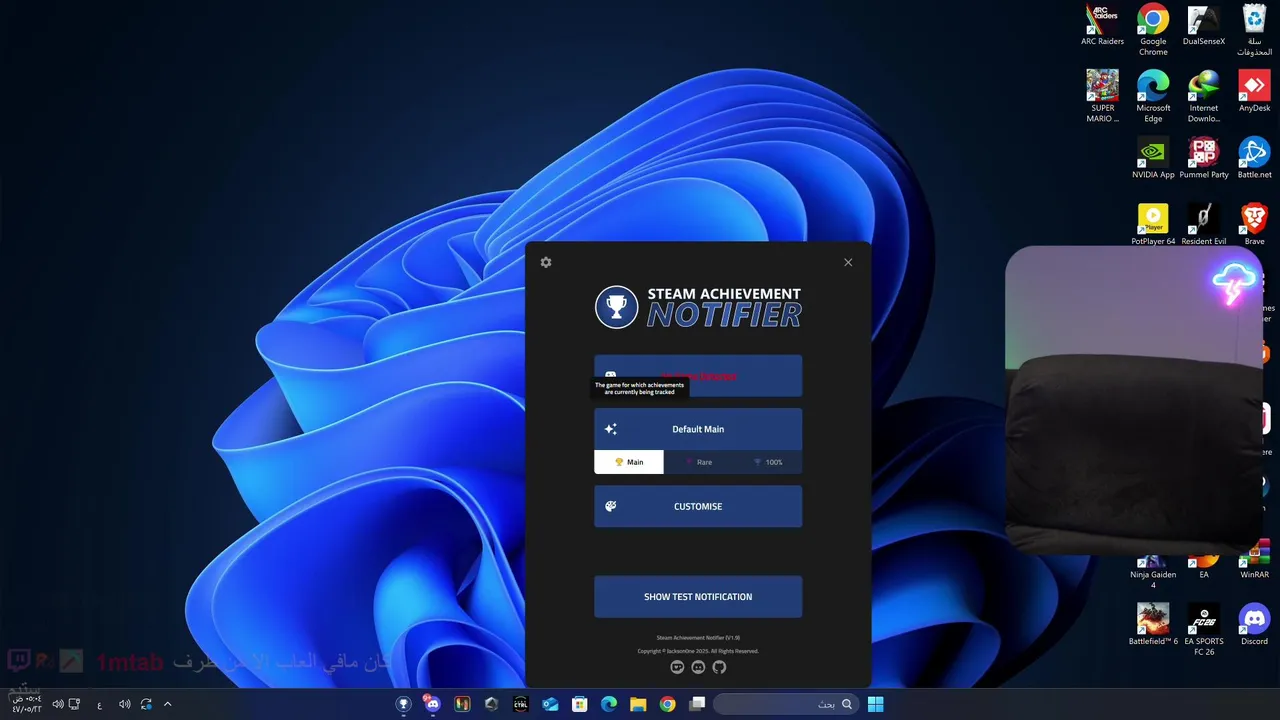Open Task View from taskbar
1280x720 pixels.
[x=697, y=704]
